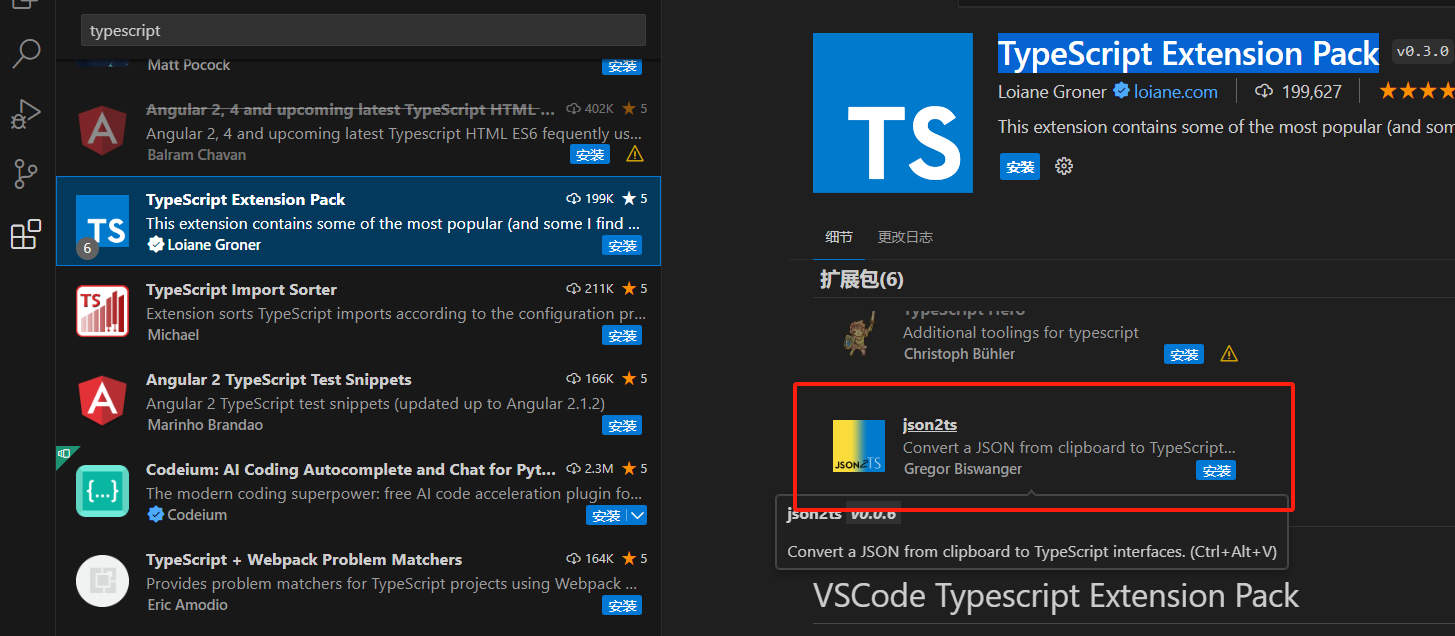Open the json2ts extension link
The image size is (1455, 636).
click(x=930, y=424)
